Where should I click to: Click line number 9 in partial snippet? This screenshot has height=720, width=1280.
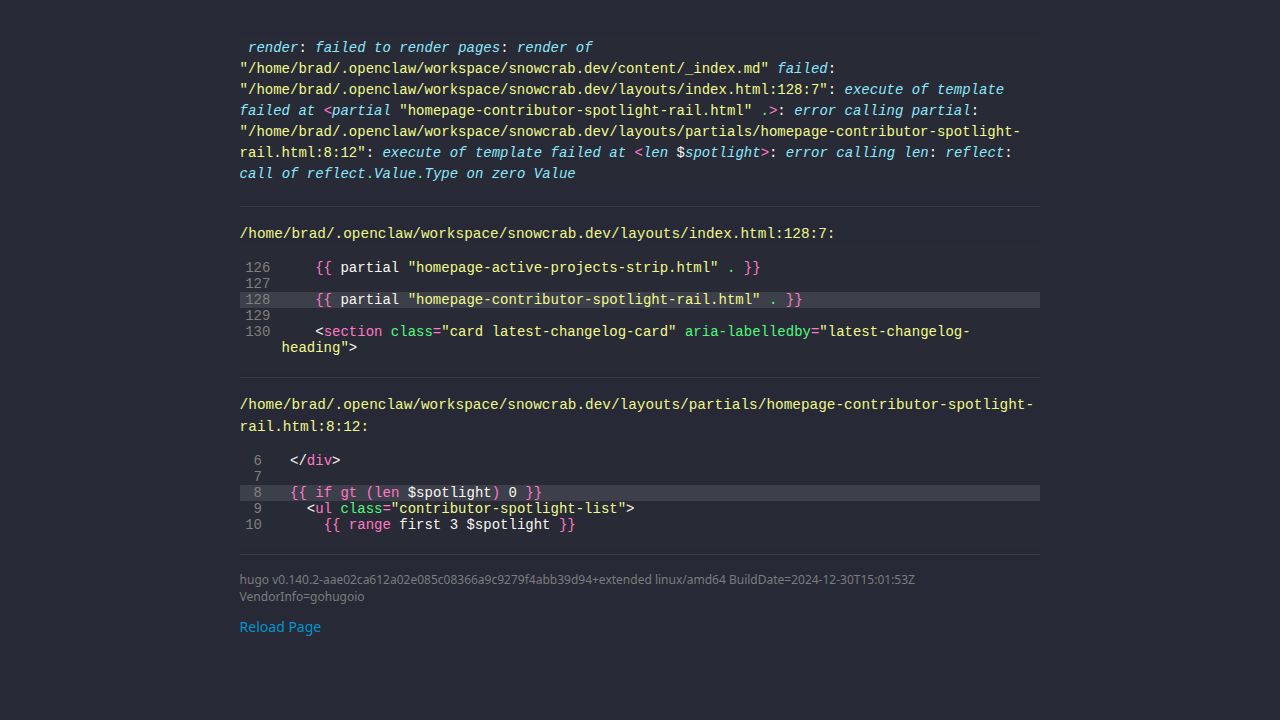[257, 509]
